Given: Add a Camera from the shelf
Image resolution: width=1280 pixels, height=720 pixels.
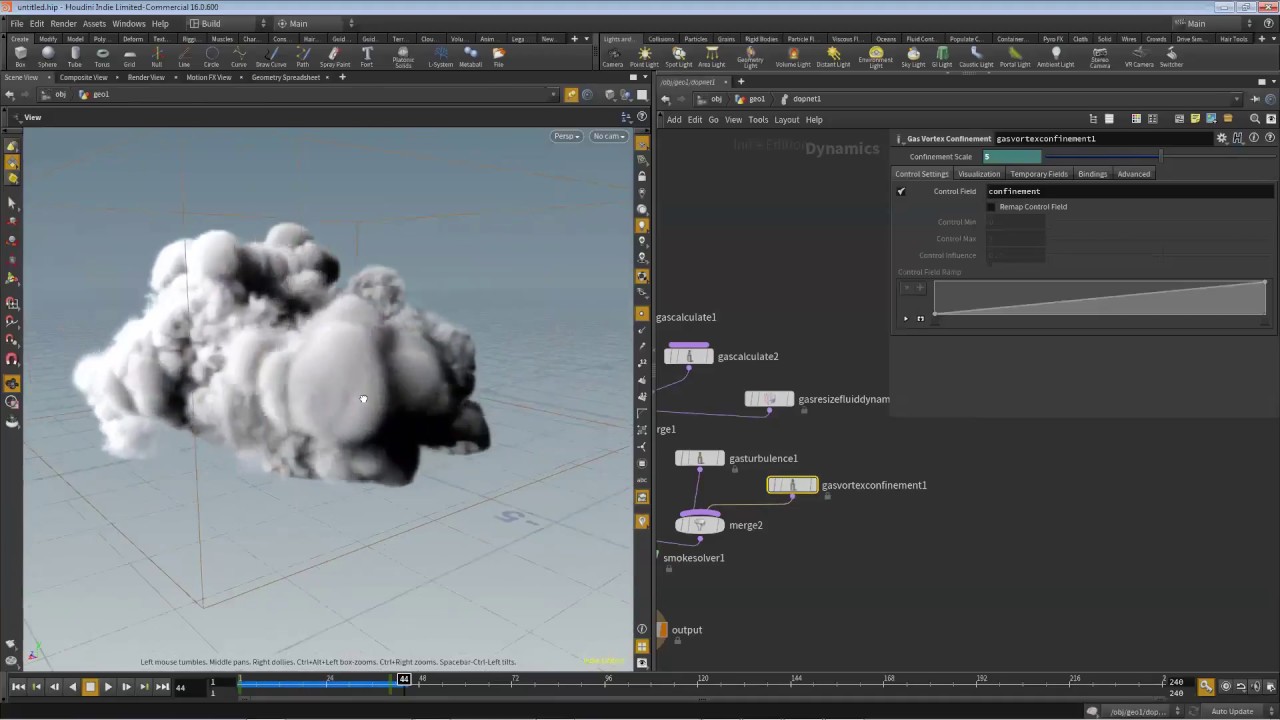Looking at the screenshot, I should [613, 56].
